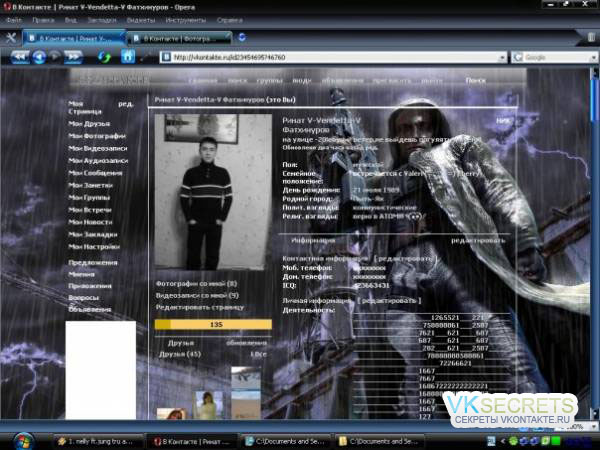Open the friend thumbnail with beach photo
The width and height of the screenshot is (600, 450).
point(246,393)
